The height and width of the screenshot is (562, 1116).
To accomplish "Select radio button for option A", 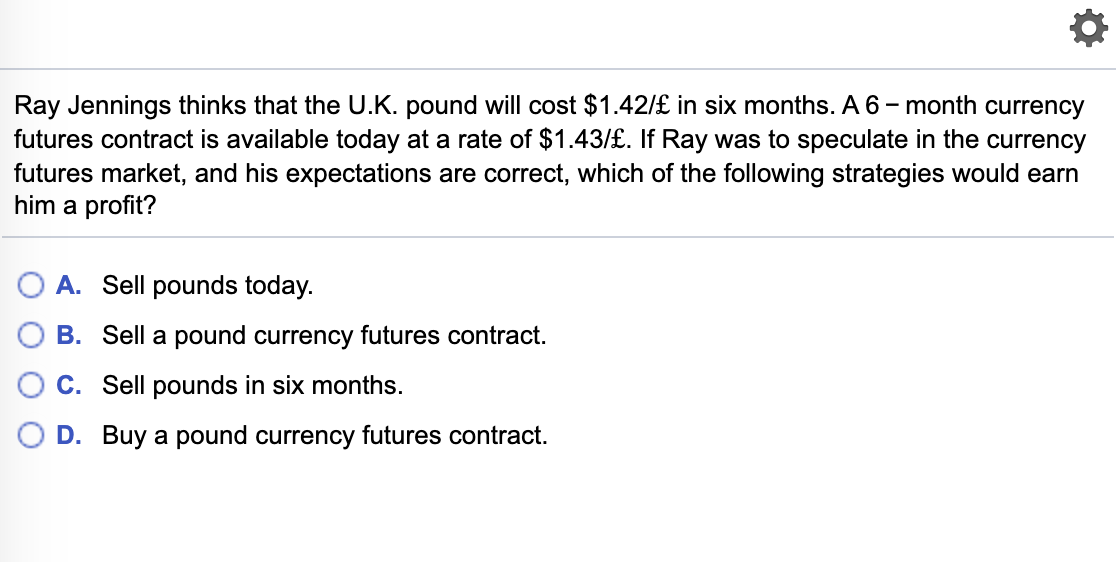I will (x=31, y=285).
